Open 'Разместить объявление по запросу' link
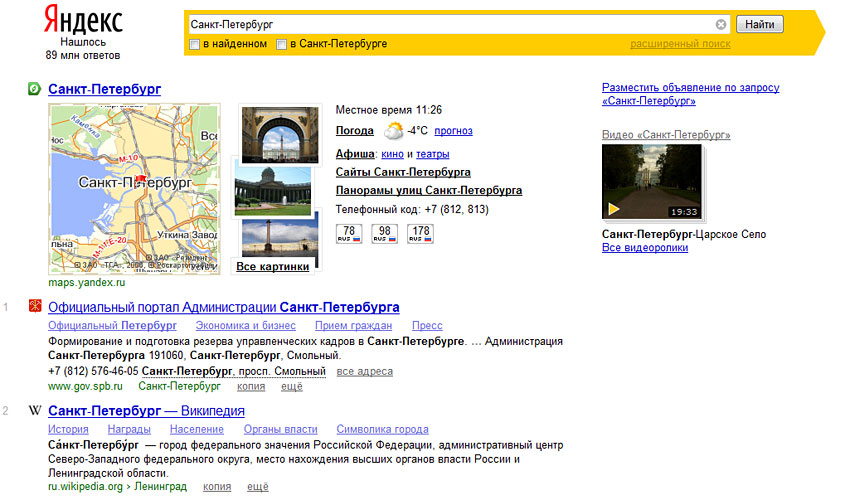 point(691,94)
